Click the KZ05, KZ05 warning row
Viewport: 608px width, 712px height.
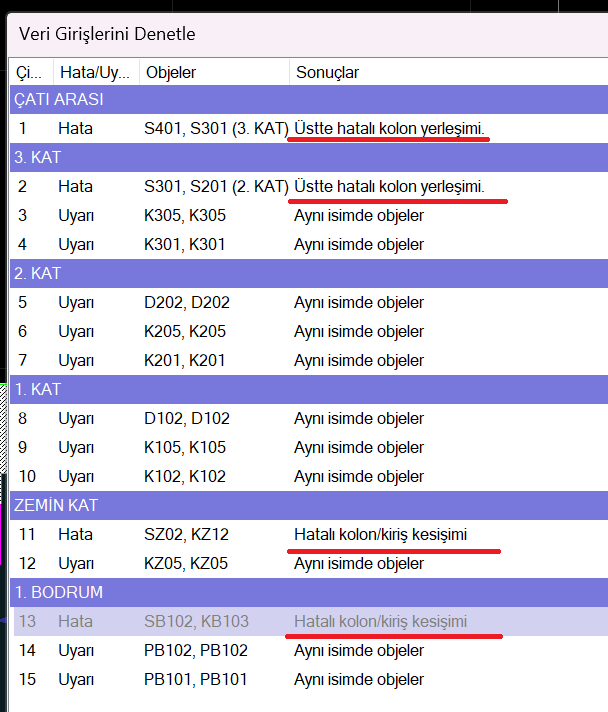pos(186,563)
